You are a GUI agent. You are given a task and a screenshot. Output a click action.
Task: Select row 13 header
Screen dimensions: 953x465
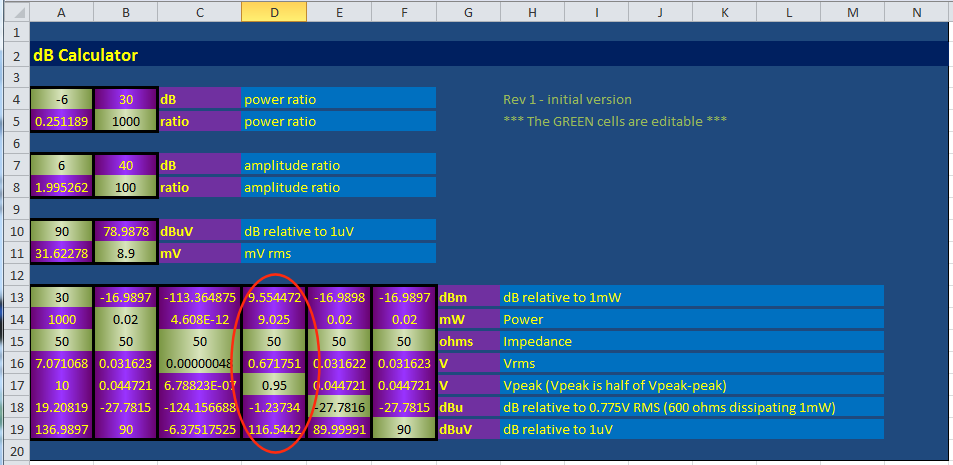pyautogui.click(x=15, y=297)
